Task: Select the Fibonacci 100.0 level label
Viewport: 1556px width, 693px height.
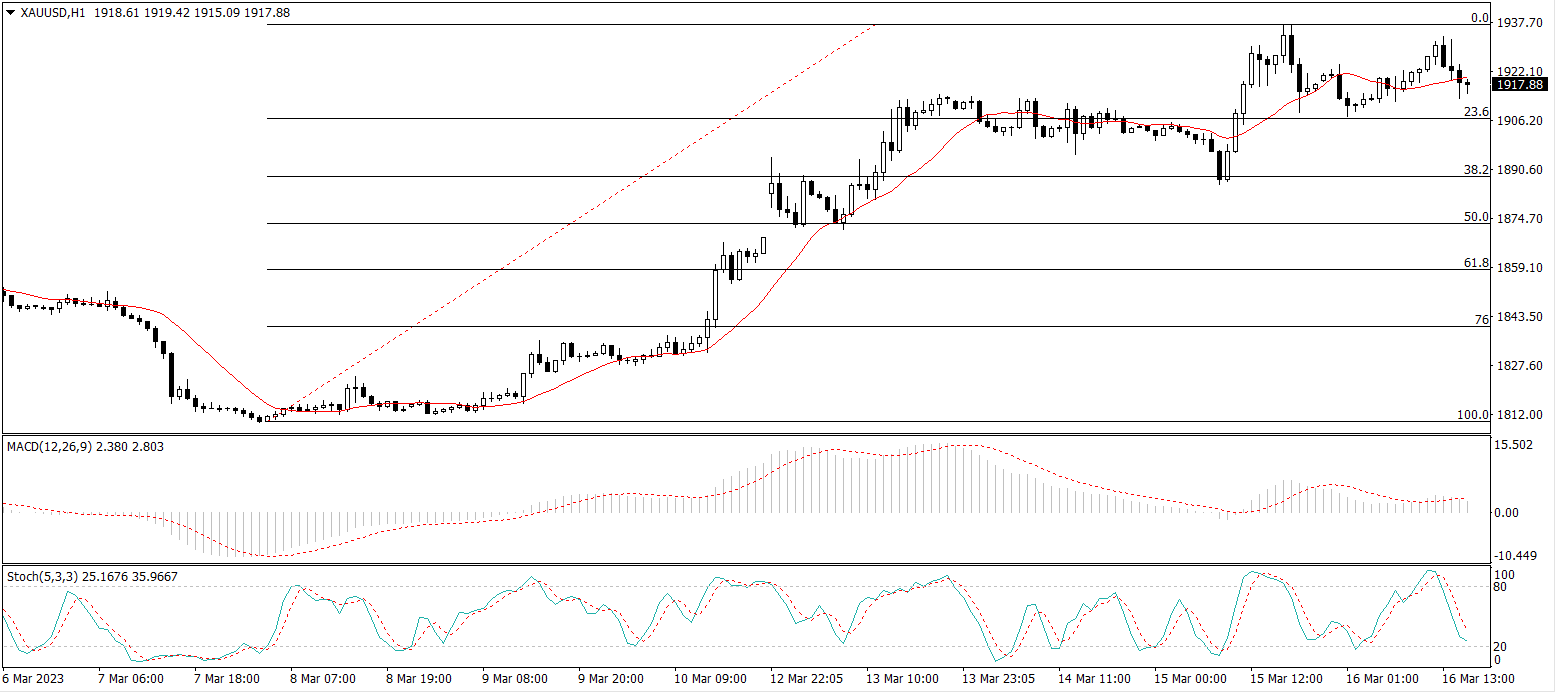Action: [x=1473, y=414]
